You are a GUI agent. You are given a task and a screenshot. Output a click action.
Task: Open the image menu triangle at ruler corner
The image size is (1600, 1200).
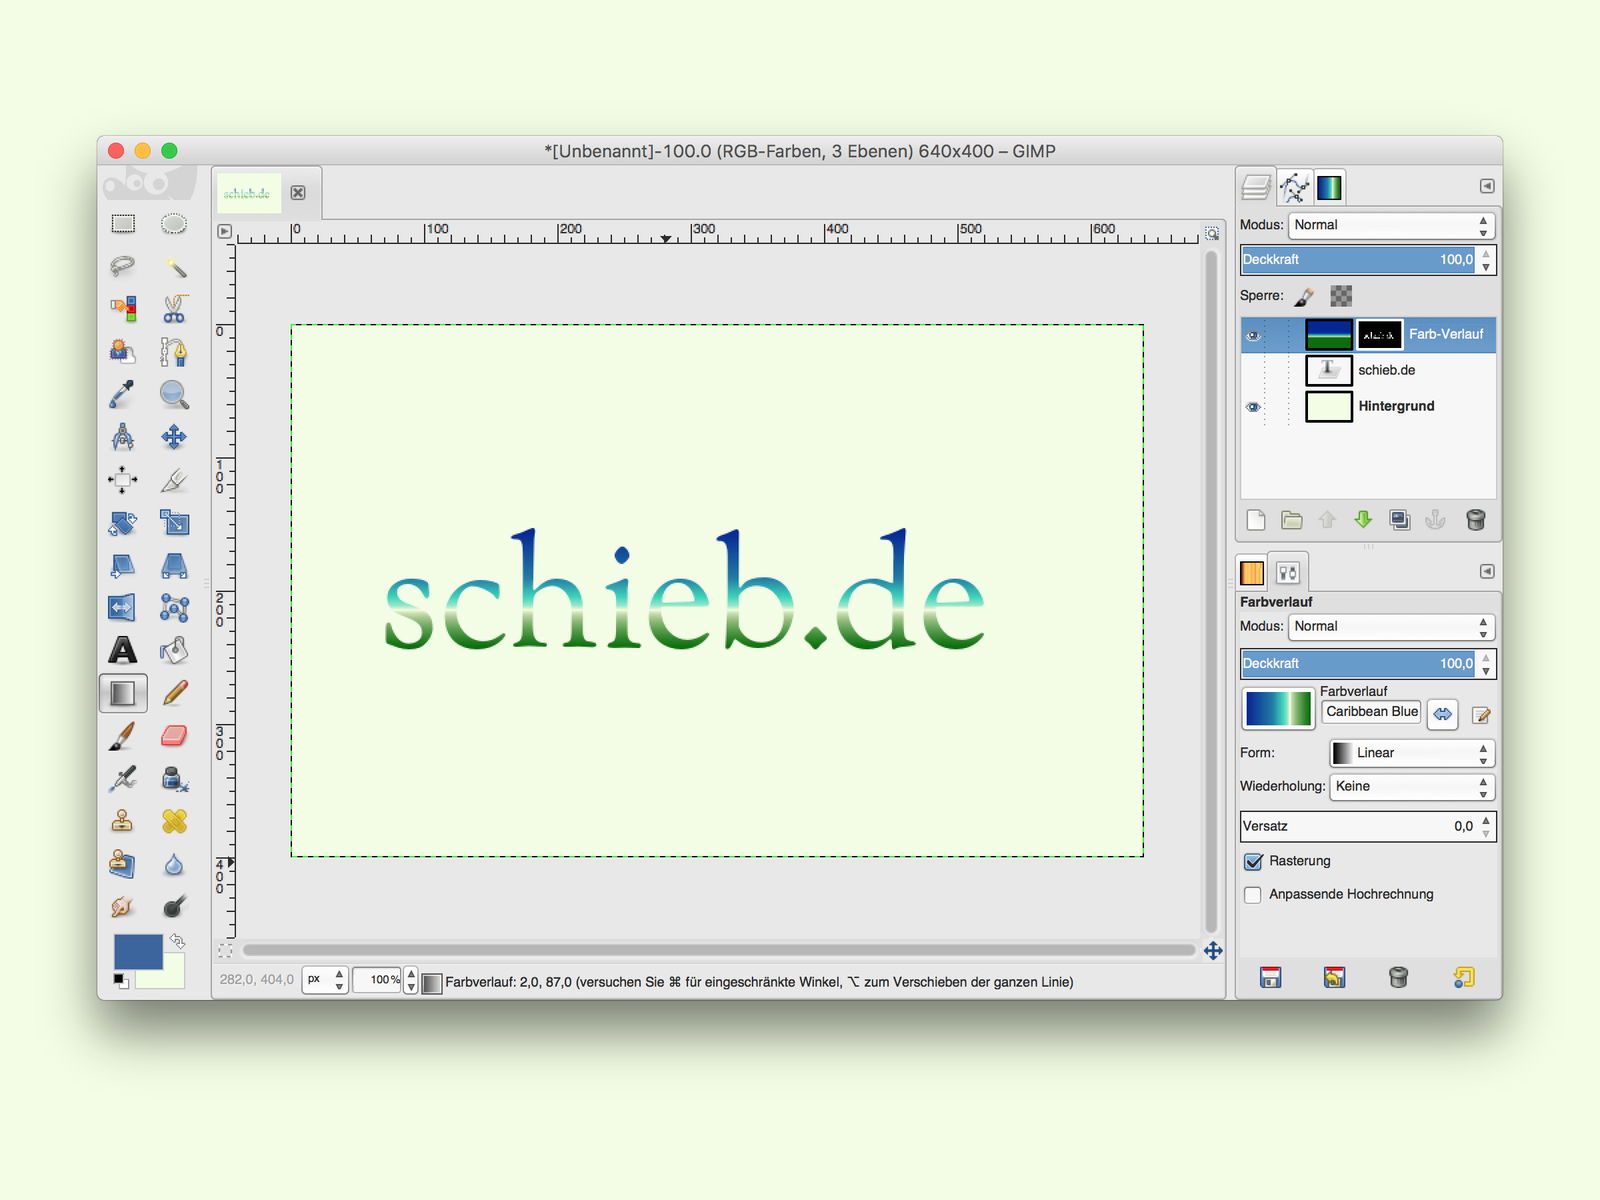[225, 231]
